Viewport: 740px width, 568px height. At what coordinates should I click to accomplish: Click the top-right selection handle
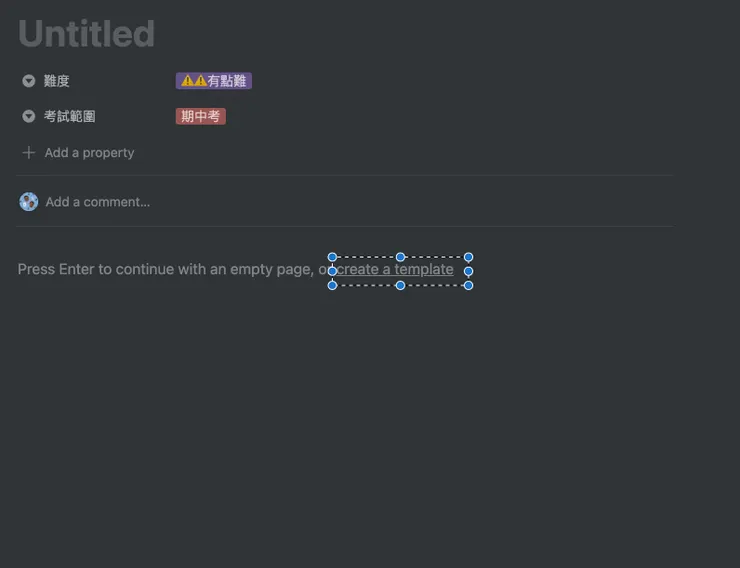tap(468, 257)
